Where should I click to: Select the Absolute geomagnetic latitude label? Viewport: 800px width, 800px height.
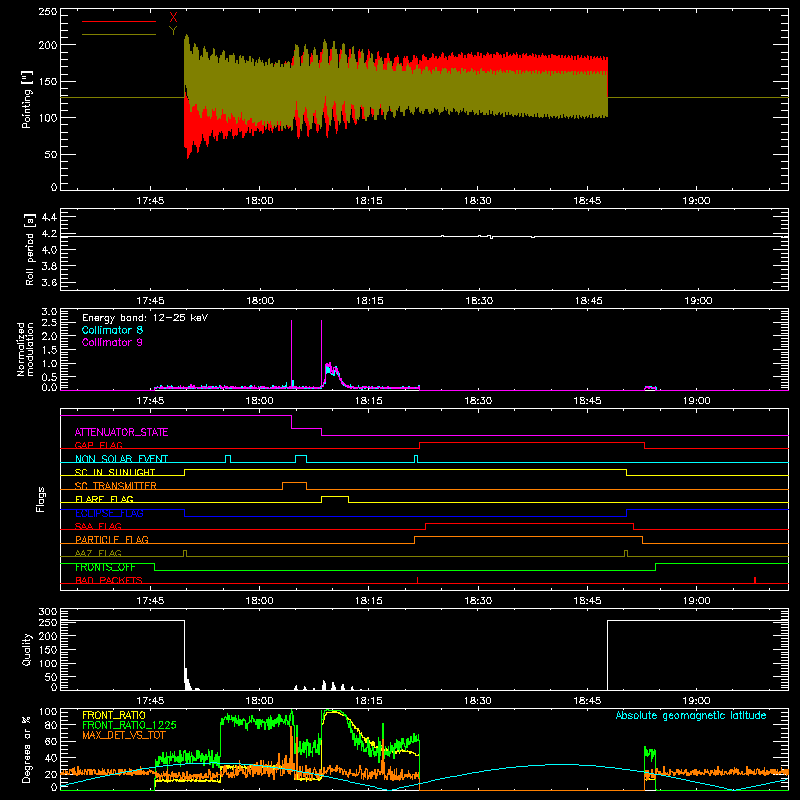click(691, 715)
